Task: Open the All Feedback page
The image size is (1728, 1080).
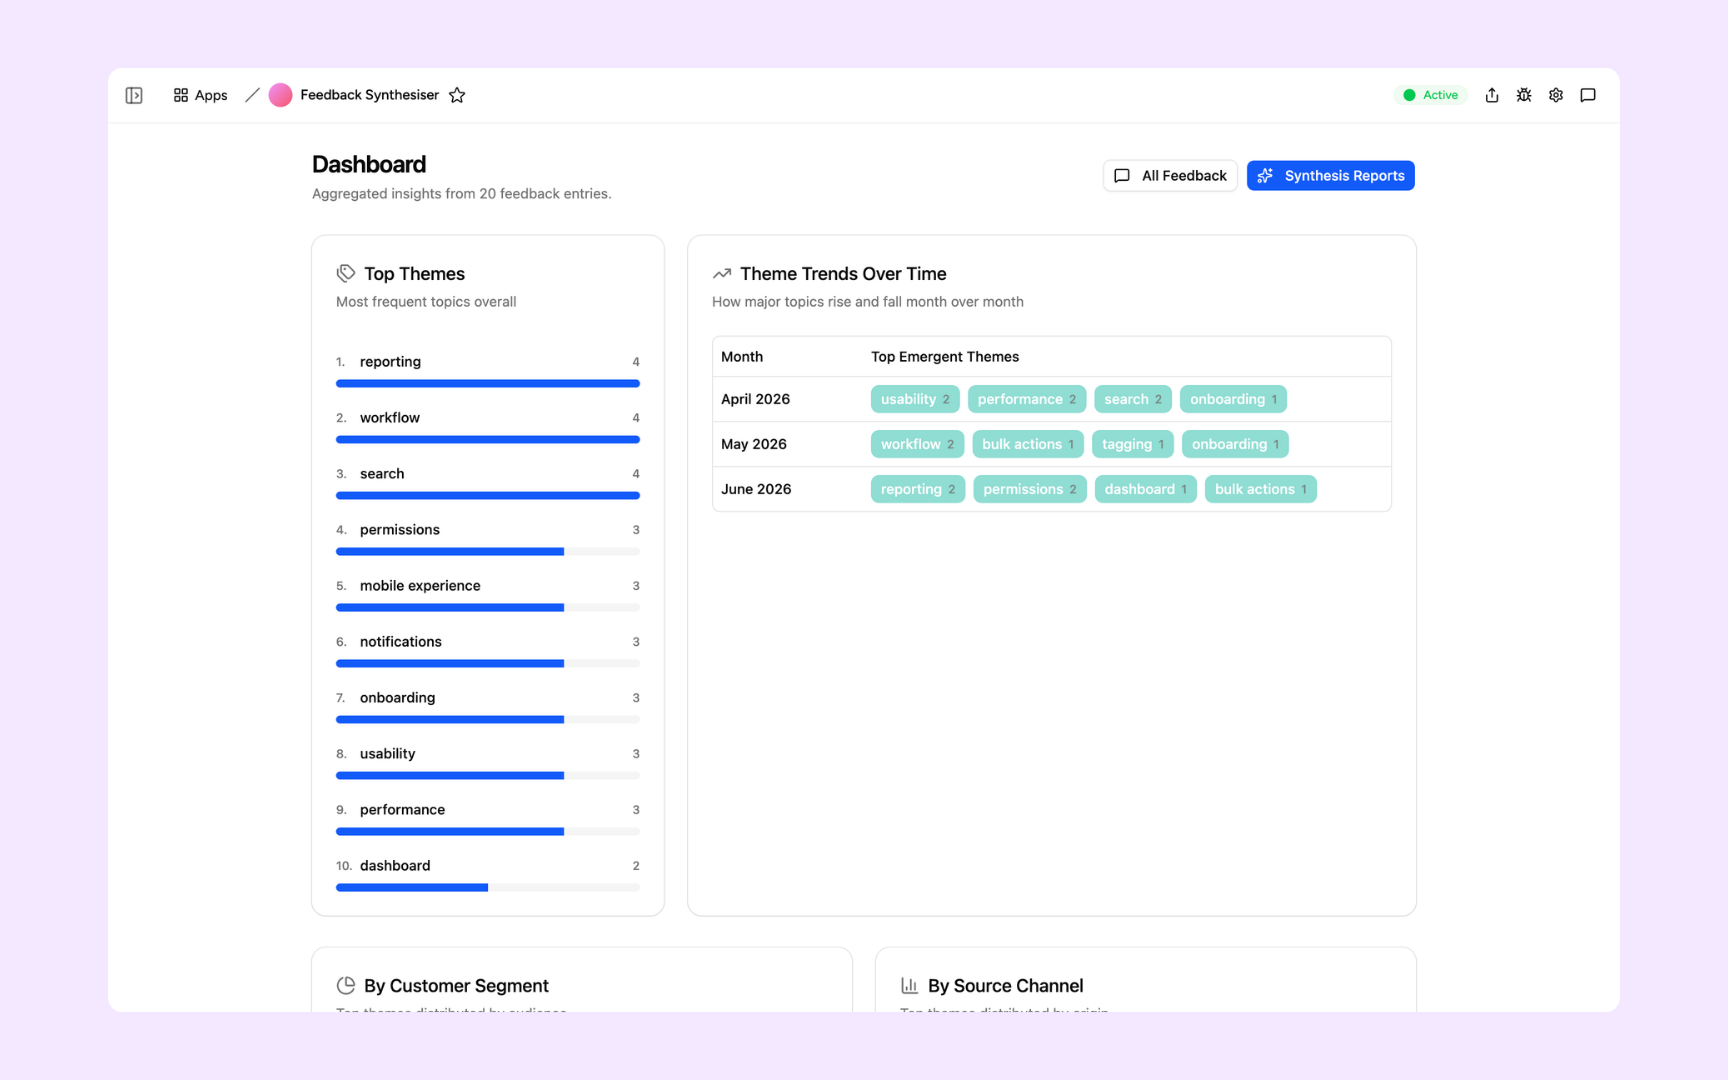Action: point(1170,175)
